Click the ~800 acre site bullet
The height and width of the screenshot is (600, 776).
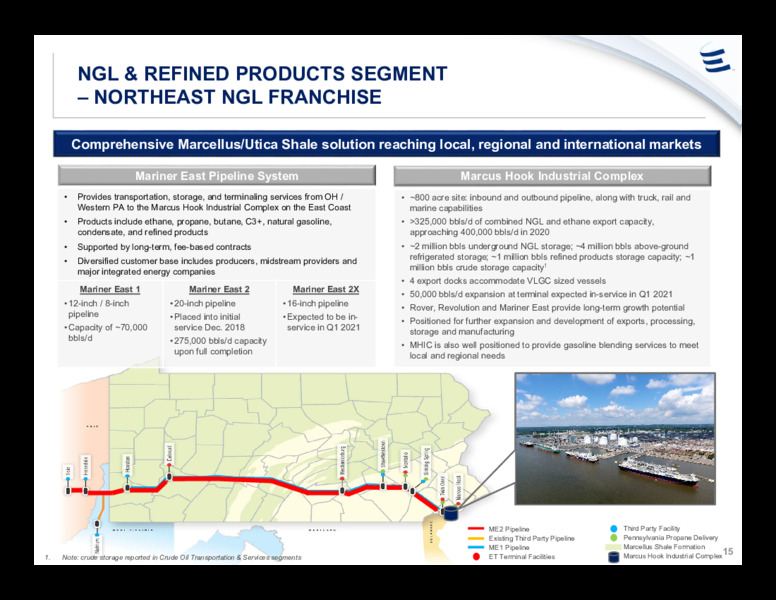click(550, 202)
